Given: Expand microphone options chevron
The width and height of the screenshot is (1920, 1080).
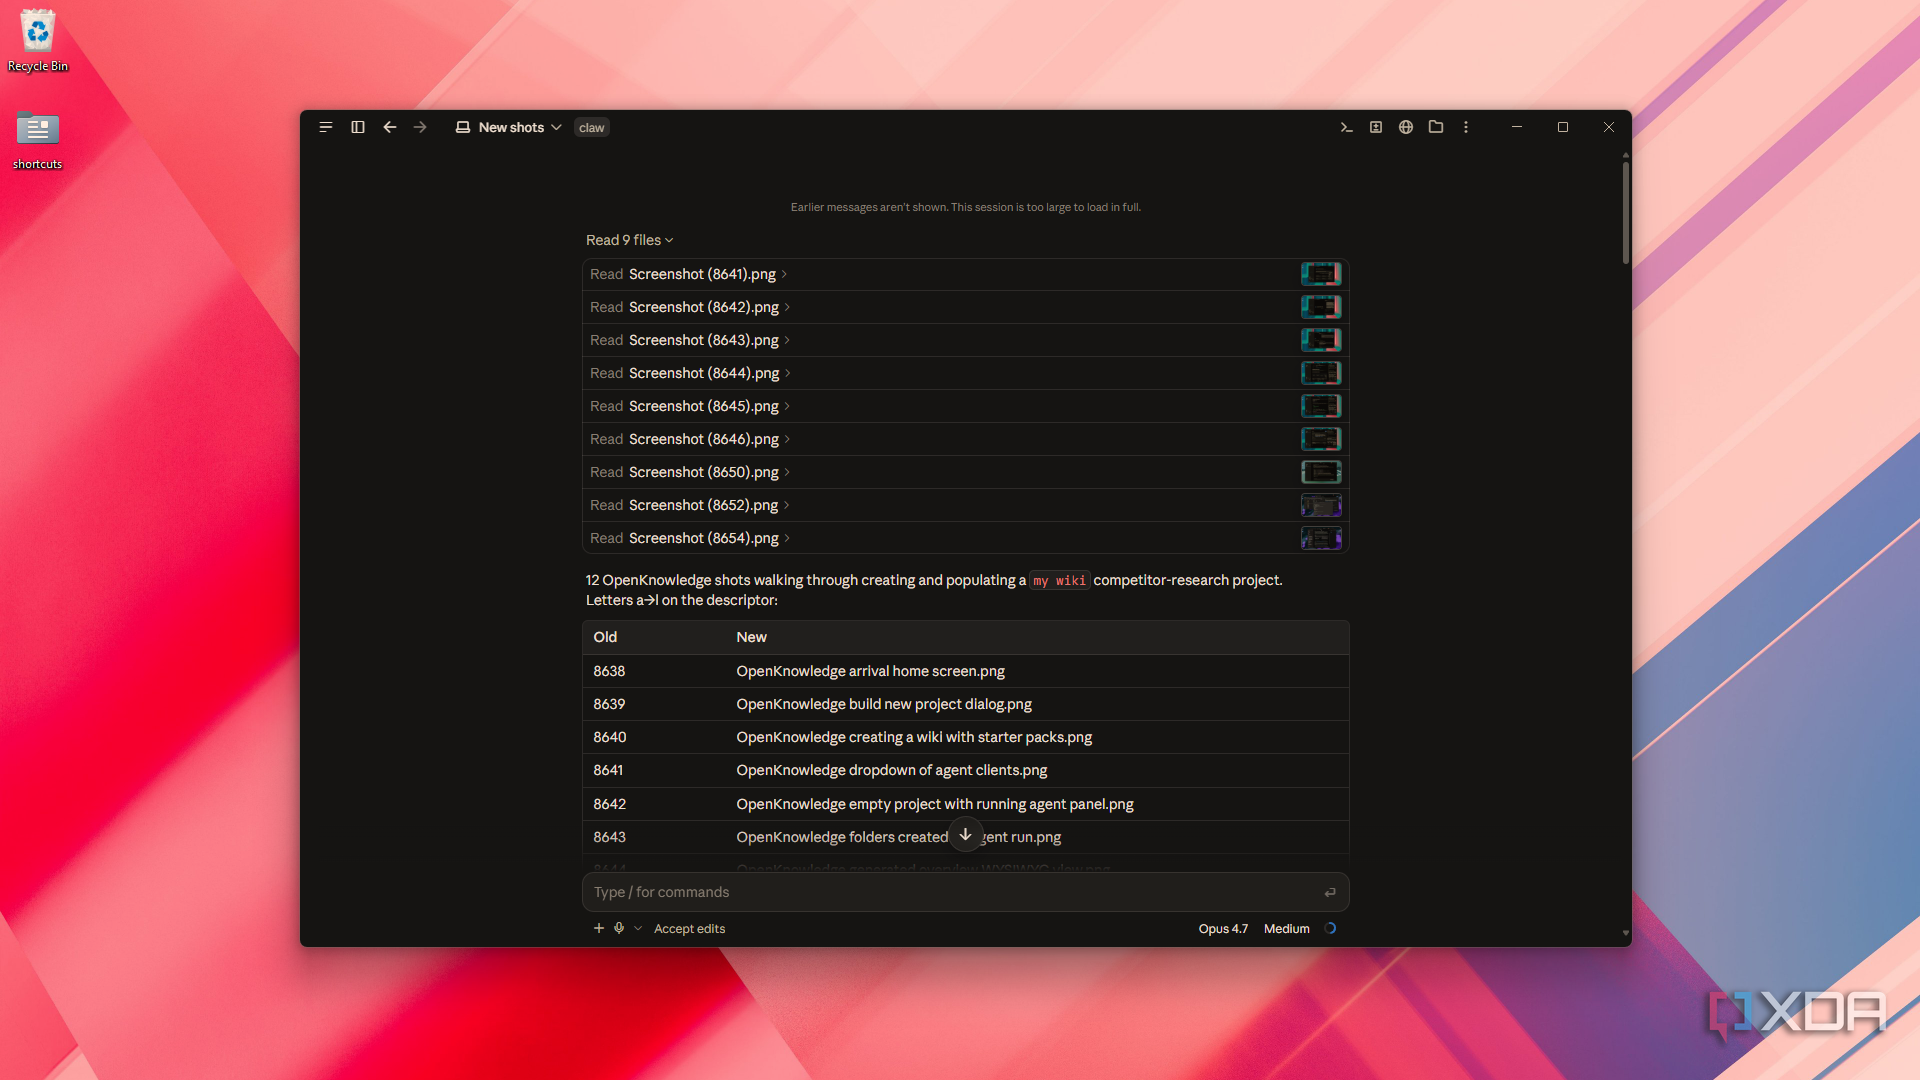Looking at the screenshot, I should click(638, 928).
